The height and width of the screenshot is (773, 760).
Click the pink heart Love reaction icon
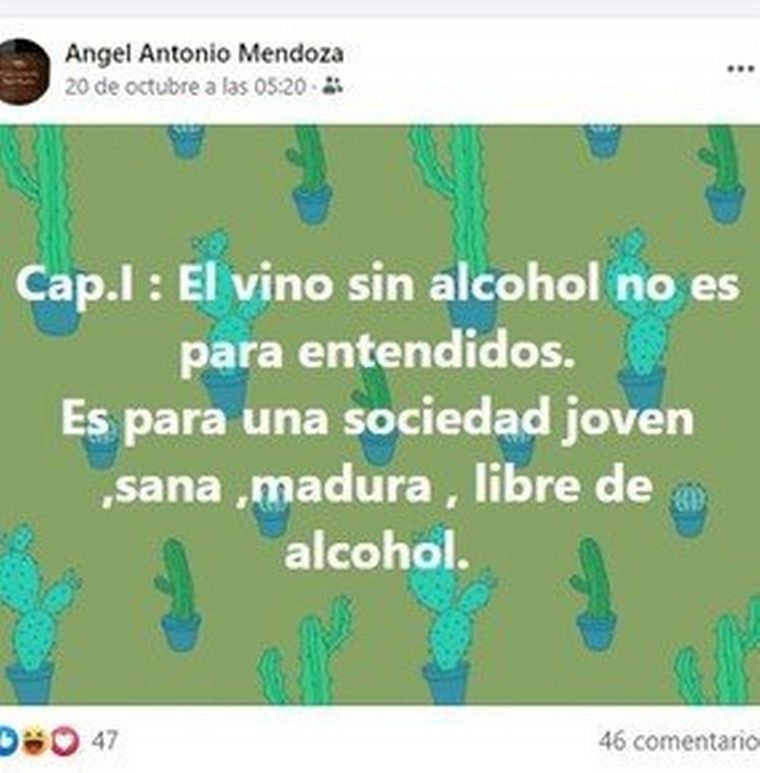[x=65, y=741]
